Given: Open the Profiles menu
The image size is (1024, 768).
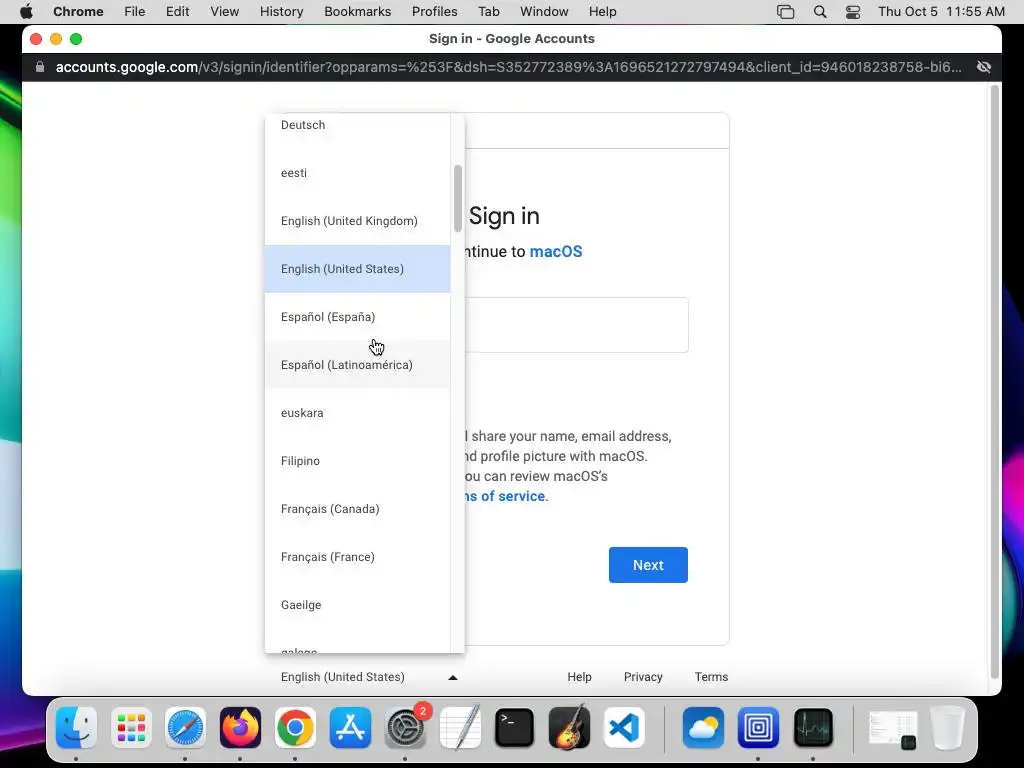Looking at the screenshot, I should [434, 12].
